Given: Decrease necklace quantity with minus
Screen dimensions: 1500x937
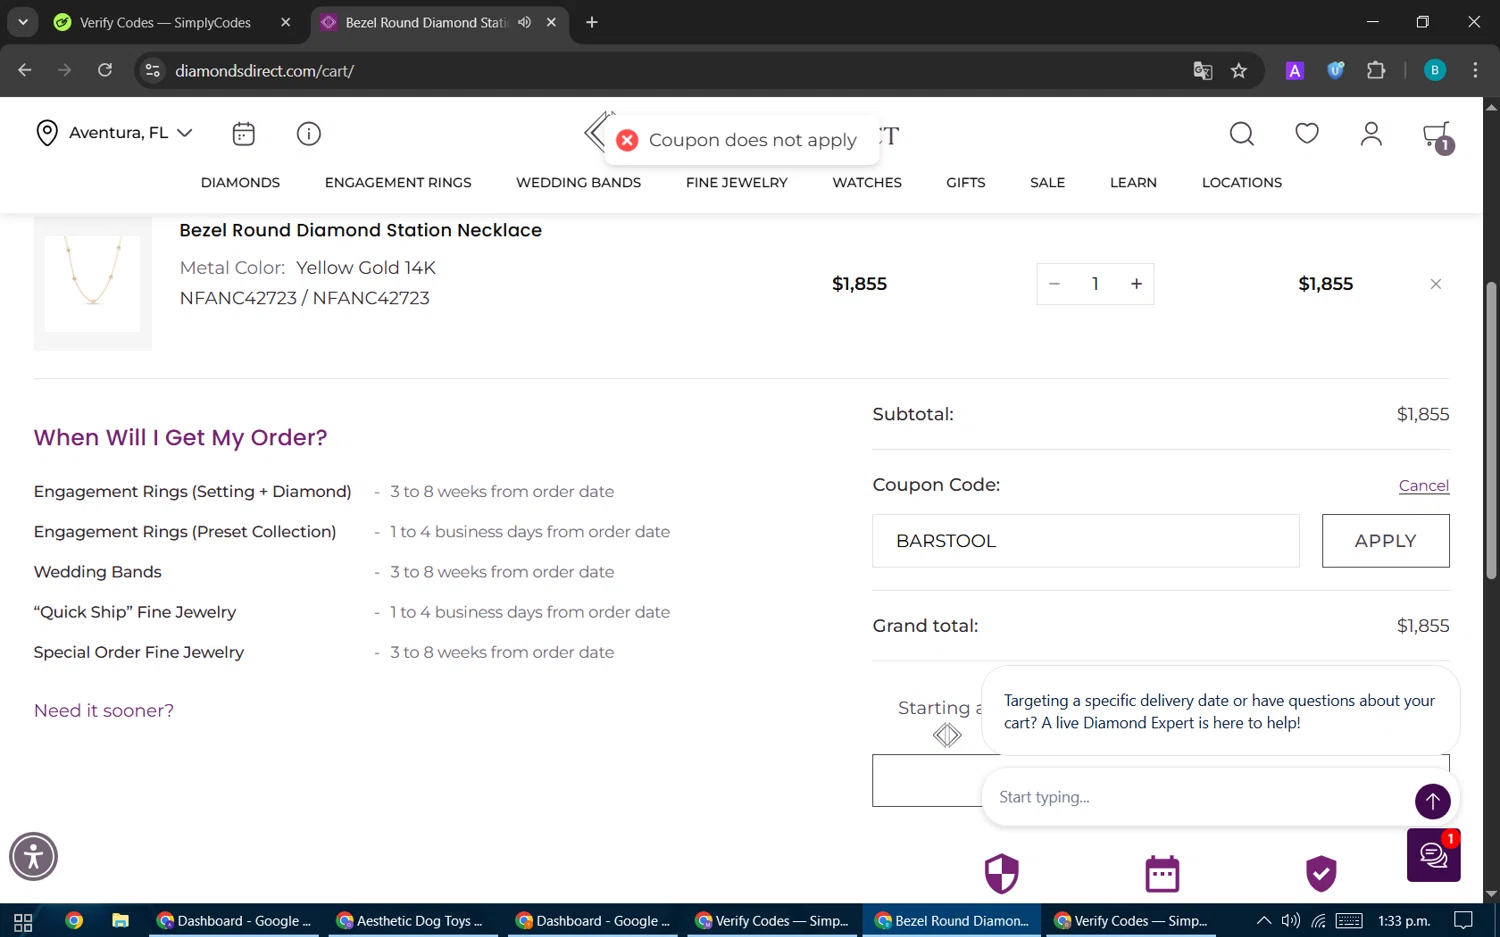Looking at the screenshot, I should [1054, 284].
